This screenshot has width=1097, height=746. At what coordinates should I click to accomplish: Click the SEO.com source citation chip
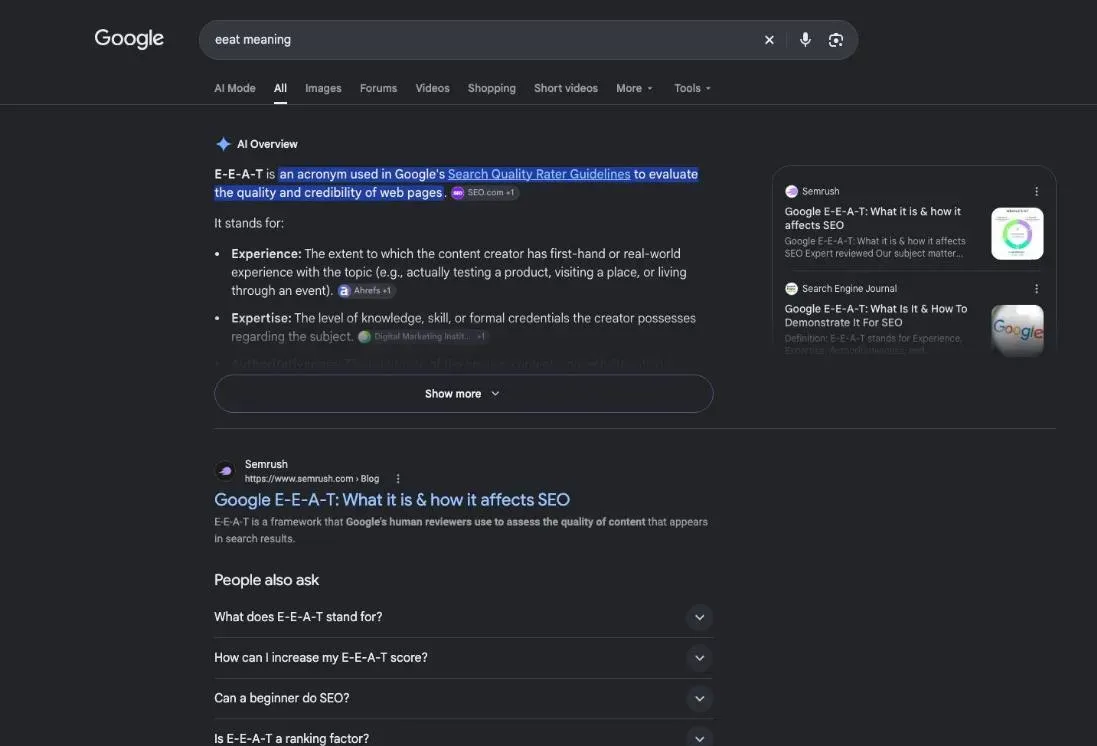click(x=484, y=192)
